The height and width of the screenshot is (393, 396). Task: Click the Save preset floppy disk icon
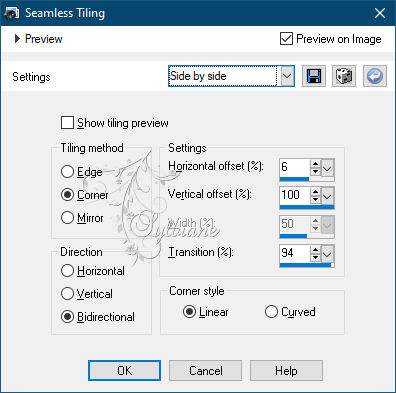[314, 76]
